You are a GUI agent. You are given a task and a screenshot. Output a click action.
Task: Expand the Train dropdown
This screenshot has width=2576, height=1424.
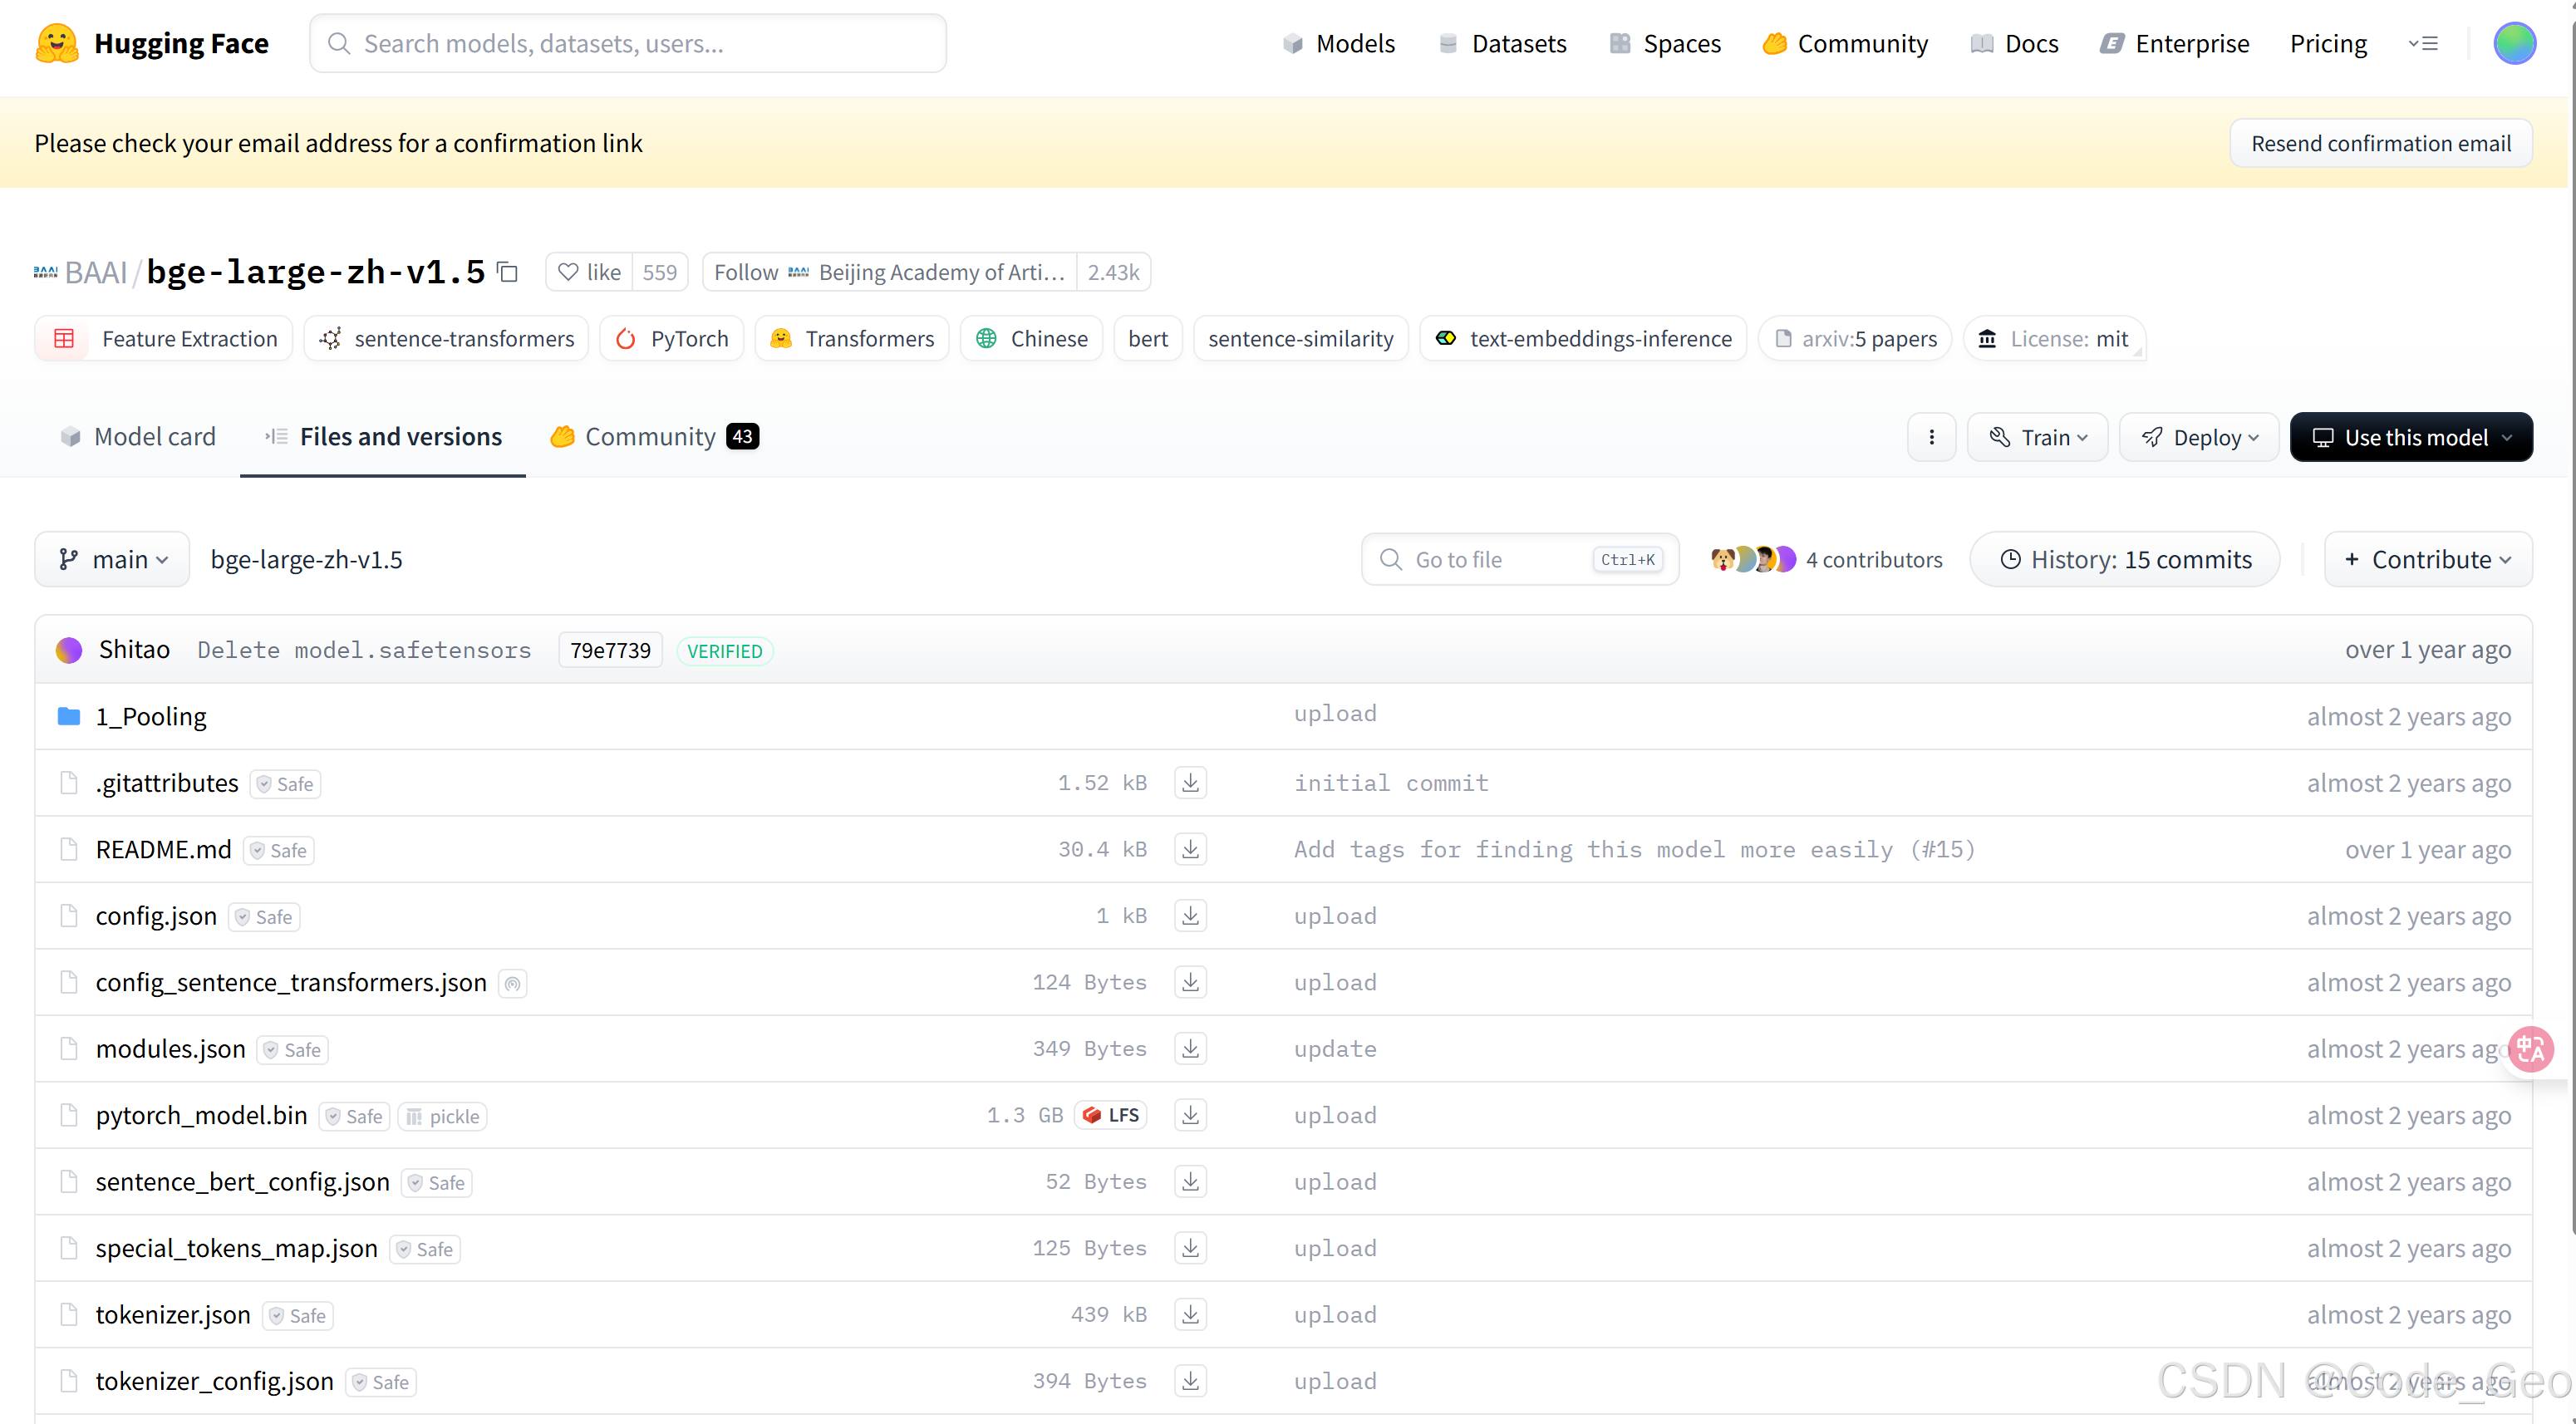[2037, 437]
